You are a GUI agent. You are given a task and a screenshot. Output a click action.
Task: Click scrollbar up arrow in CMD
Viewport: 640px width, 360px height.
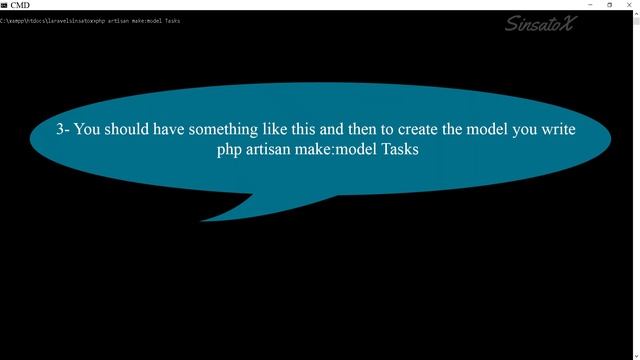tap(636, 14)
